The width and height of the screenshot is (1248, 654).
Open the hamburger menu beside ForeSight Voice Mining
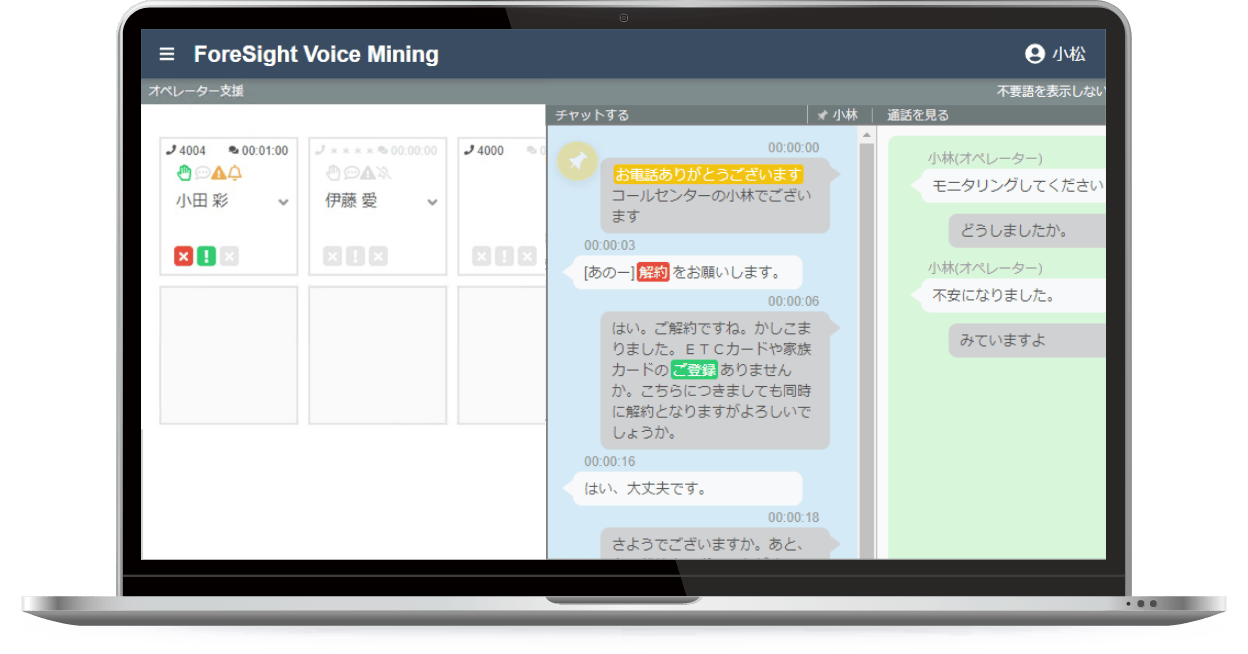coord(167,54)
